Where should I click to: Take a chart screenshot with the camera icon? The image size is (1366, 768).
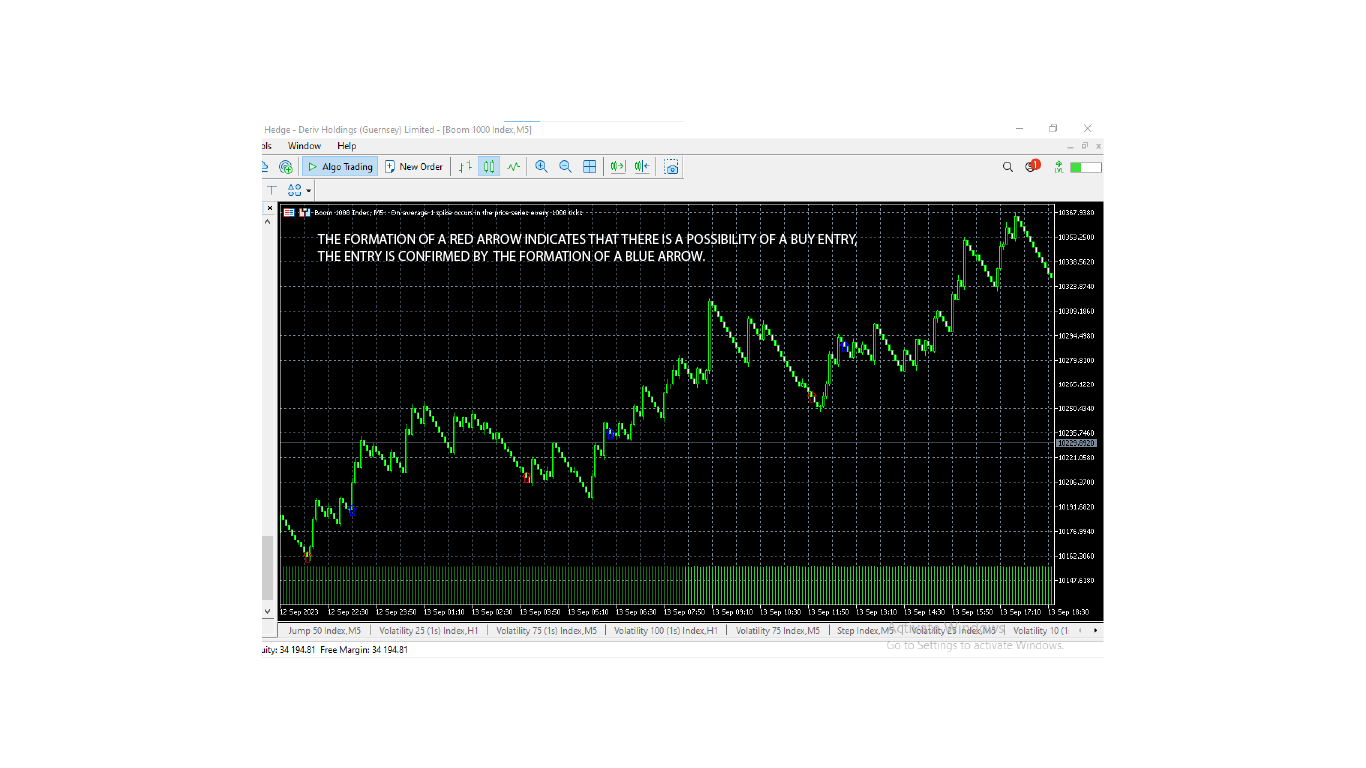[x=671, y=166]
